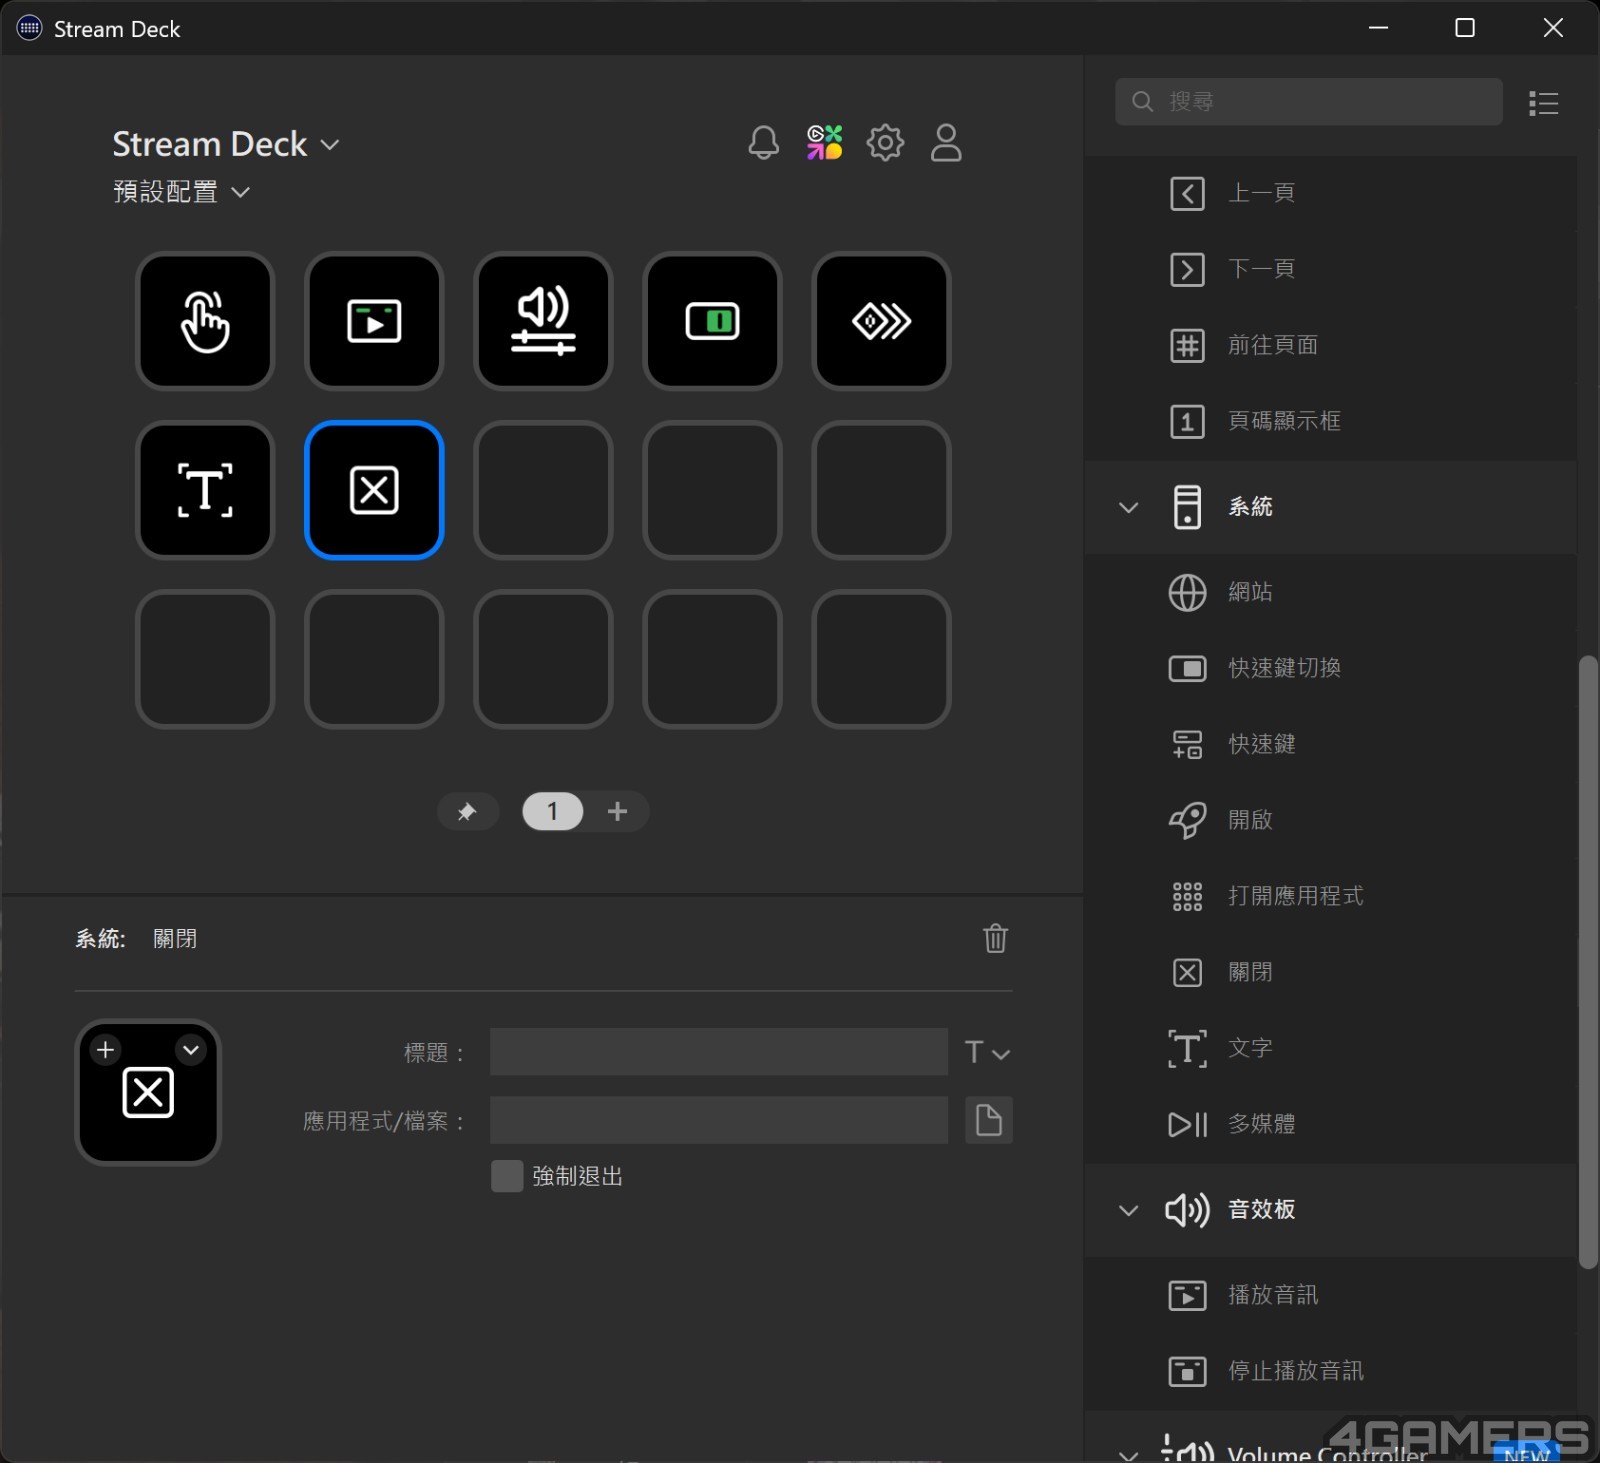1600x1463 pixels.
Task: Select the empty key right of the close key
Action: (x=543, y=490)
